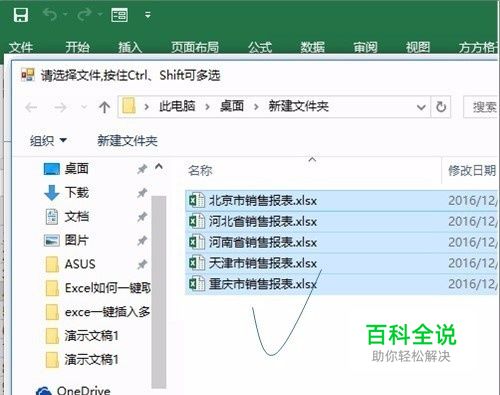This screenshot has width=500, height=395.
Task: Go back using the dialog back arrow
Action: 31,107
